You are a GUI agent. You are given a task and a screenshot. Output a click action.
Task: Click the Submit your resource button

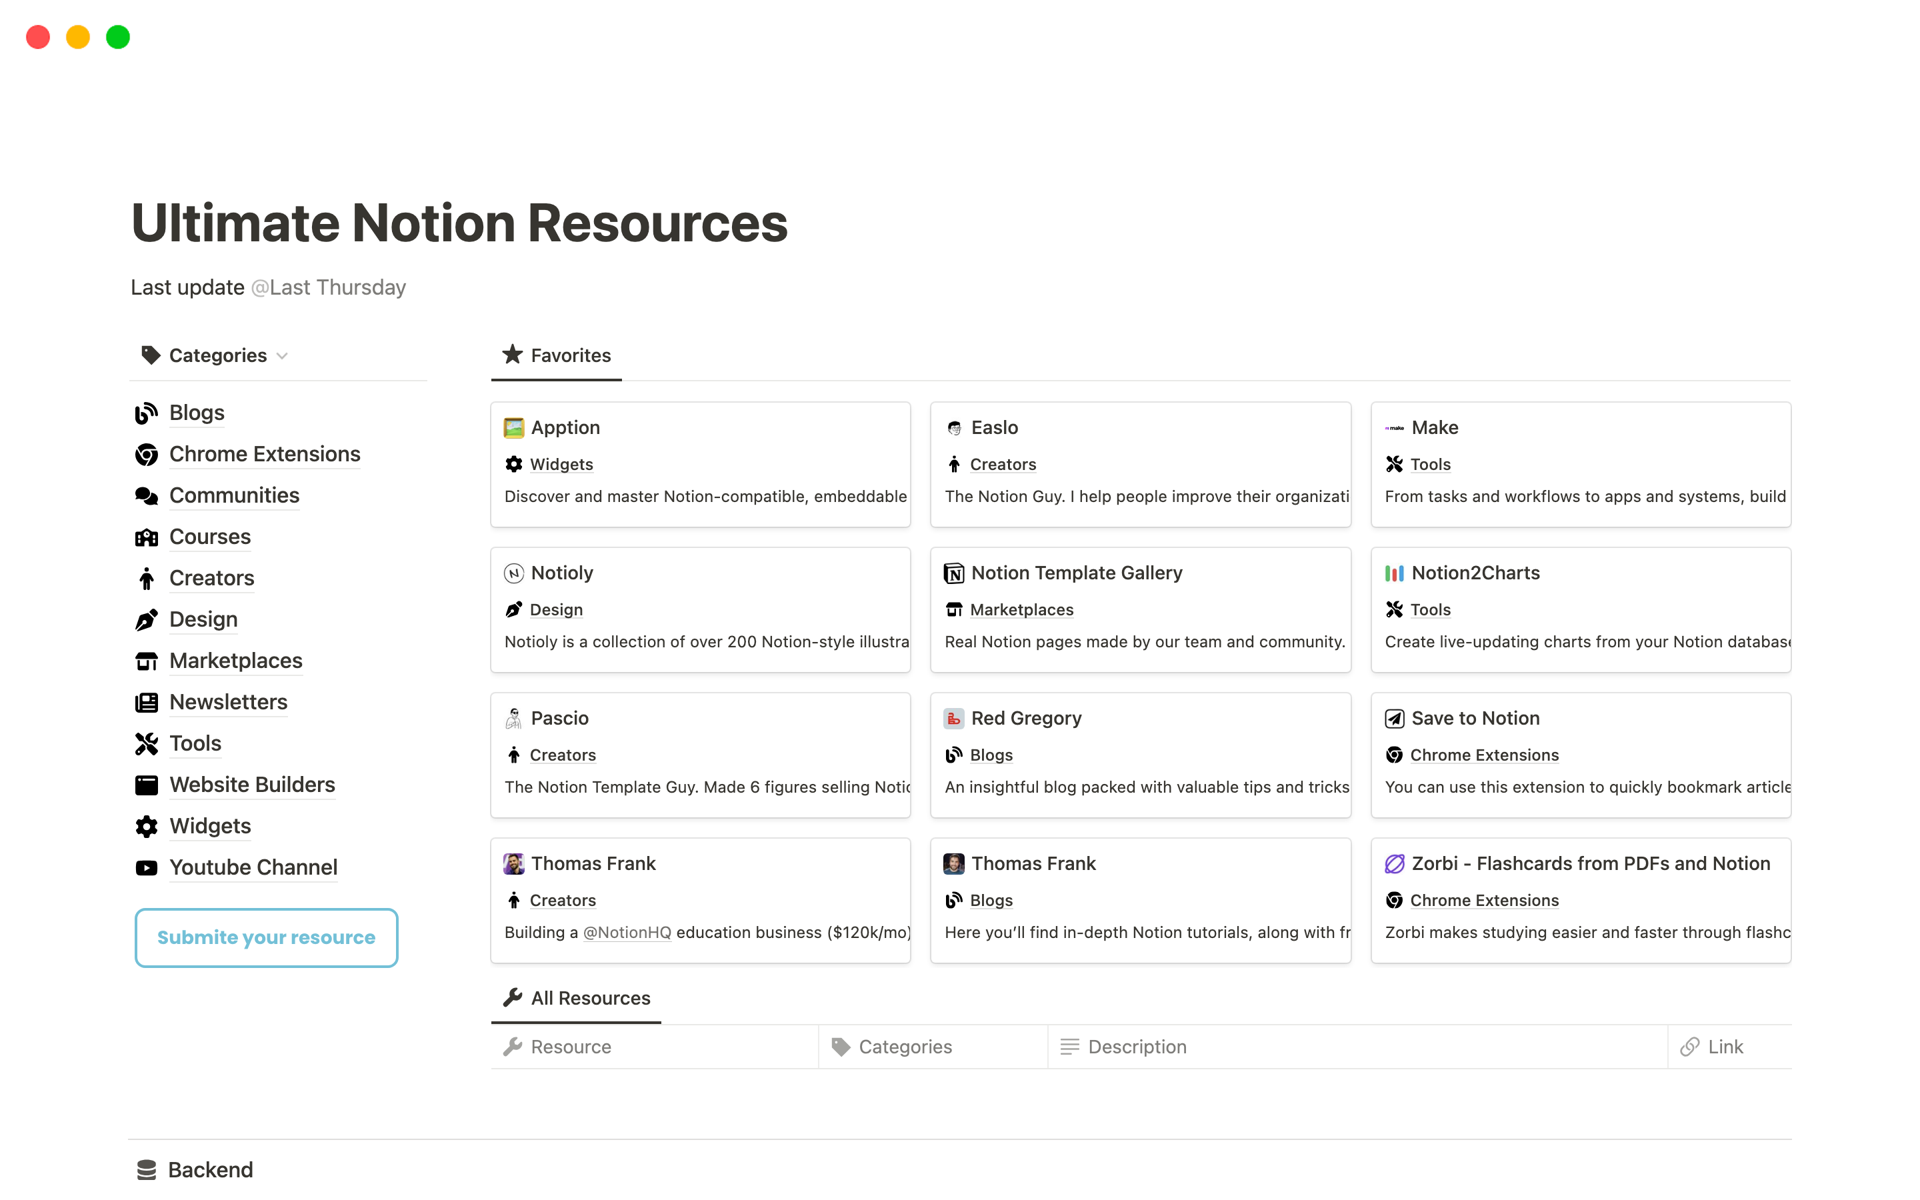265,936
